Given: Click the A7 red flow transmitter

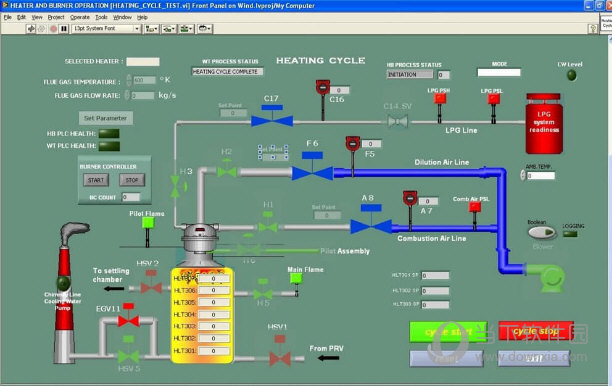Looking at the screenshot, I should pyautogui.click(x=410, y=198).
